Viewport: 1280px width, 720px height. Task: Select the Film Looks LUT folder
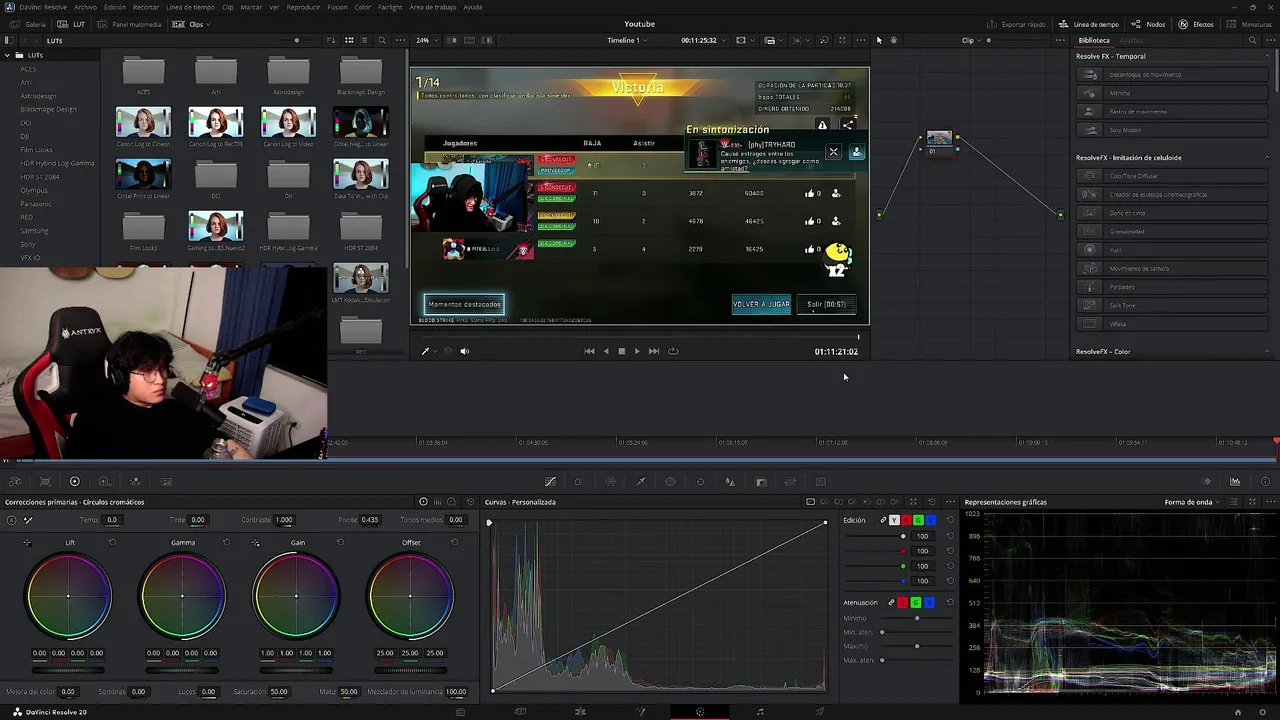pyautogui.click(x=36, y=150)
